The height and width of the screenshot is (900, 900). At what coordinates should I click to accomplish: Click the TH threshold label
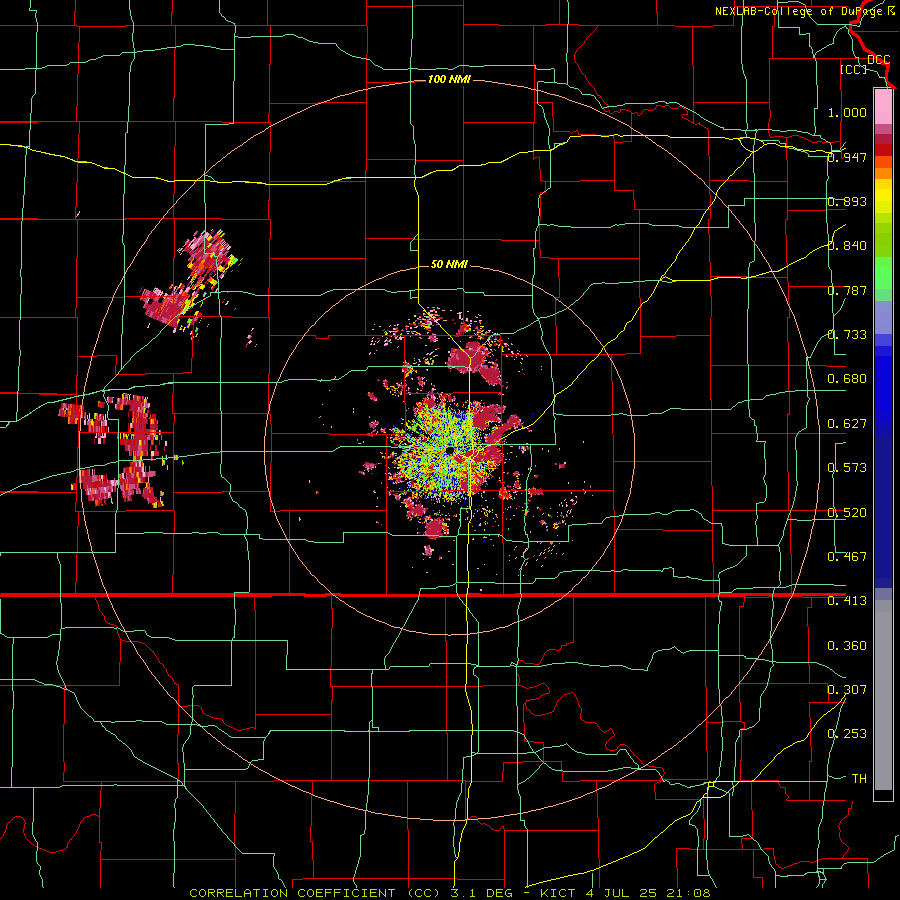pos(859,779)
